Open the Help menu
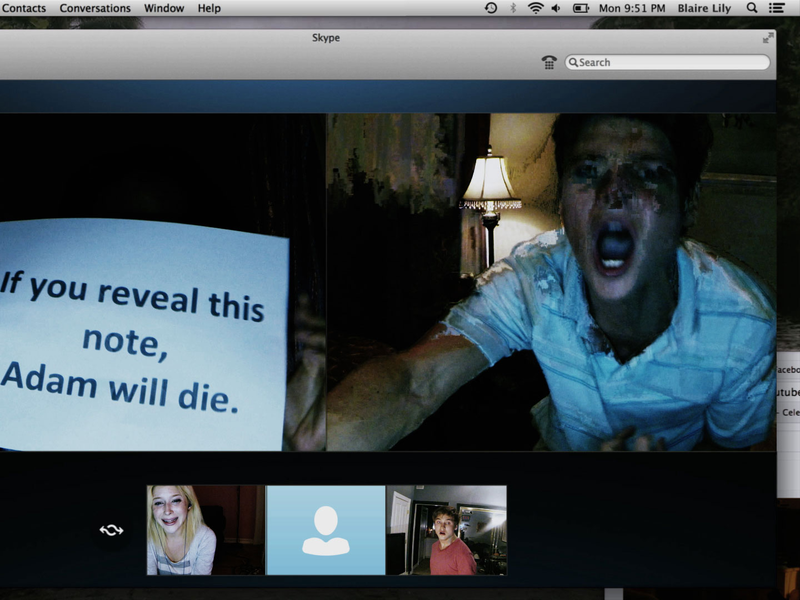This screenshot has height=600, width=800. (209, 8)
